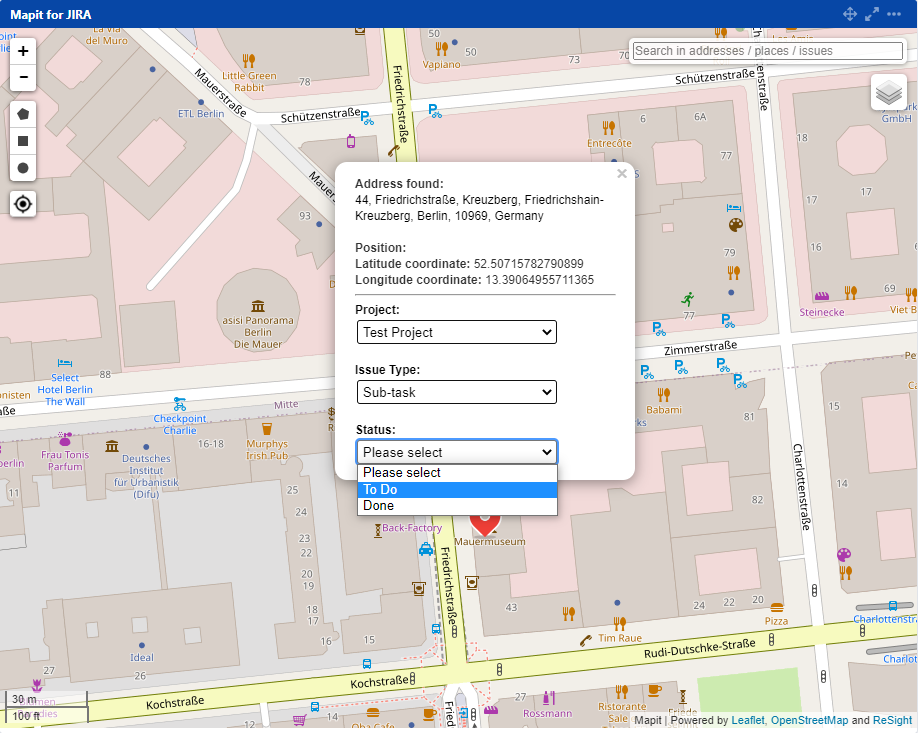Screen dimensions: 918x733
Task: Open the gadget more options menu
Action: pyautogui.click(x=896, y=14)
